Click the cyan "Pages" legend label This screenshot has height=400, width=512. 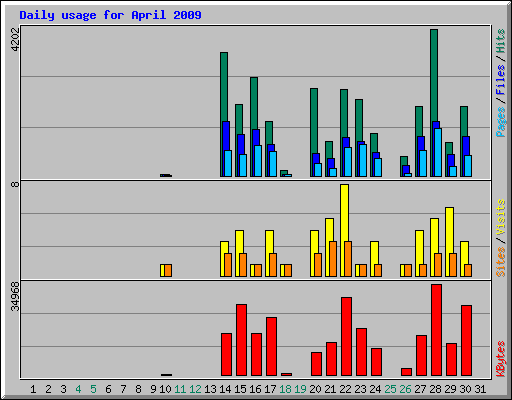coord(500,122)
